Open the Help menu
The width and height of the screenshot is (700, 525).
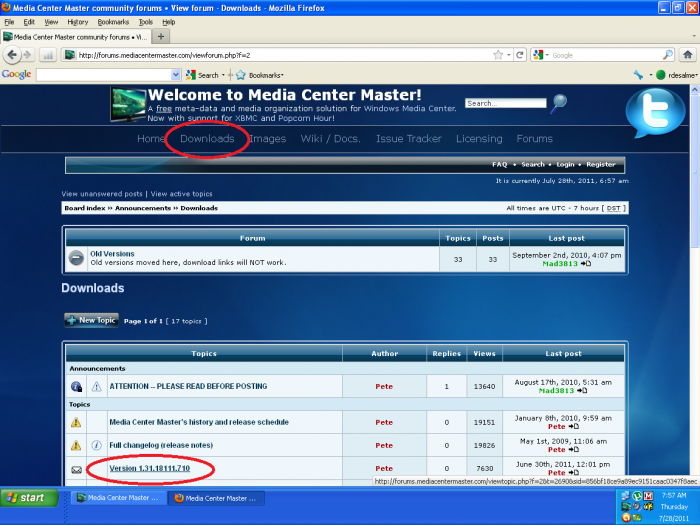[168, 22]
